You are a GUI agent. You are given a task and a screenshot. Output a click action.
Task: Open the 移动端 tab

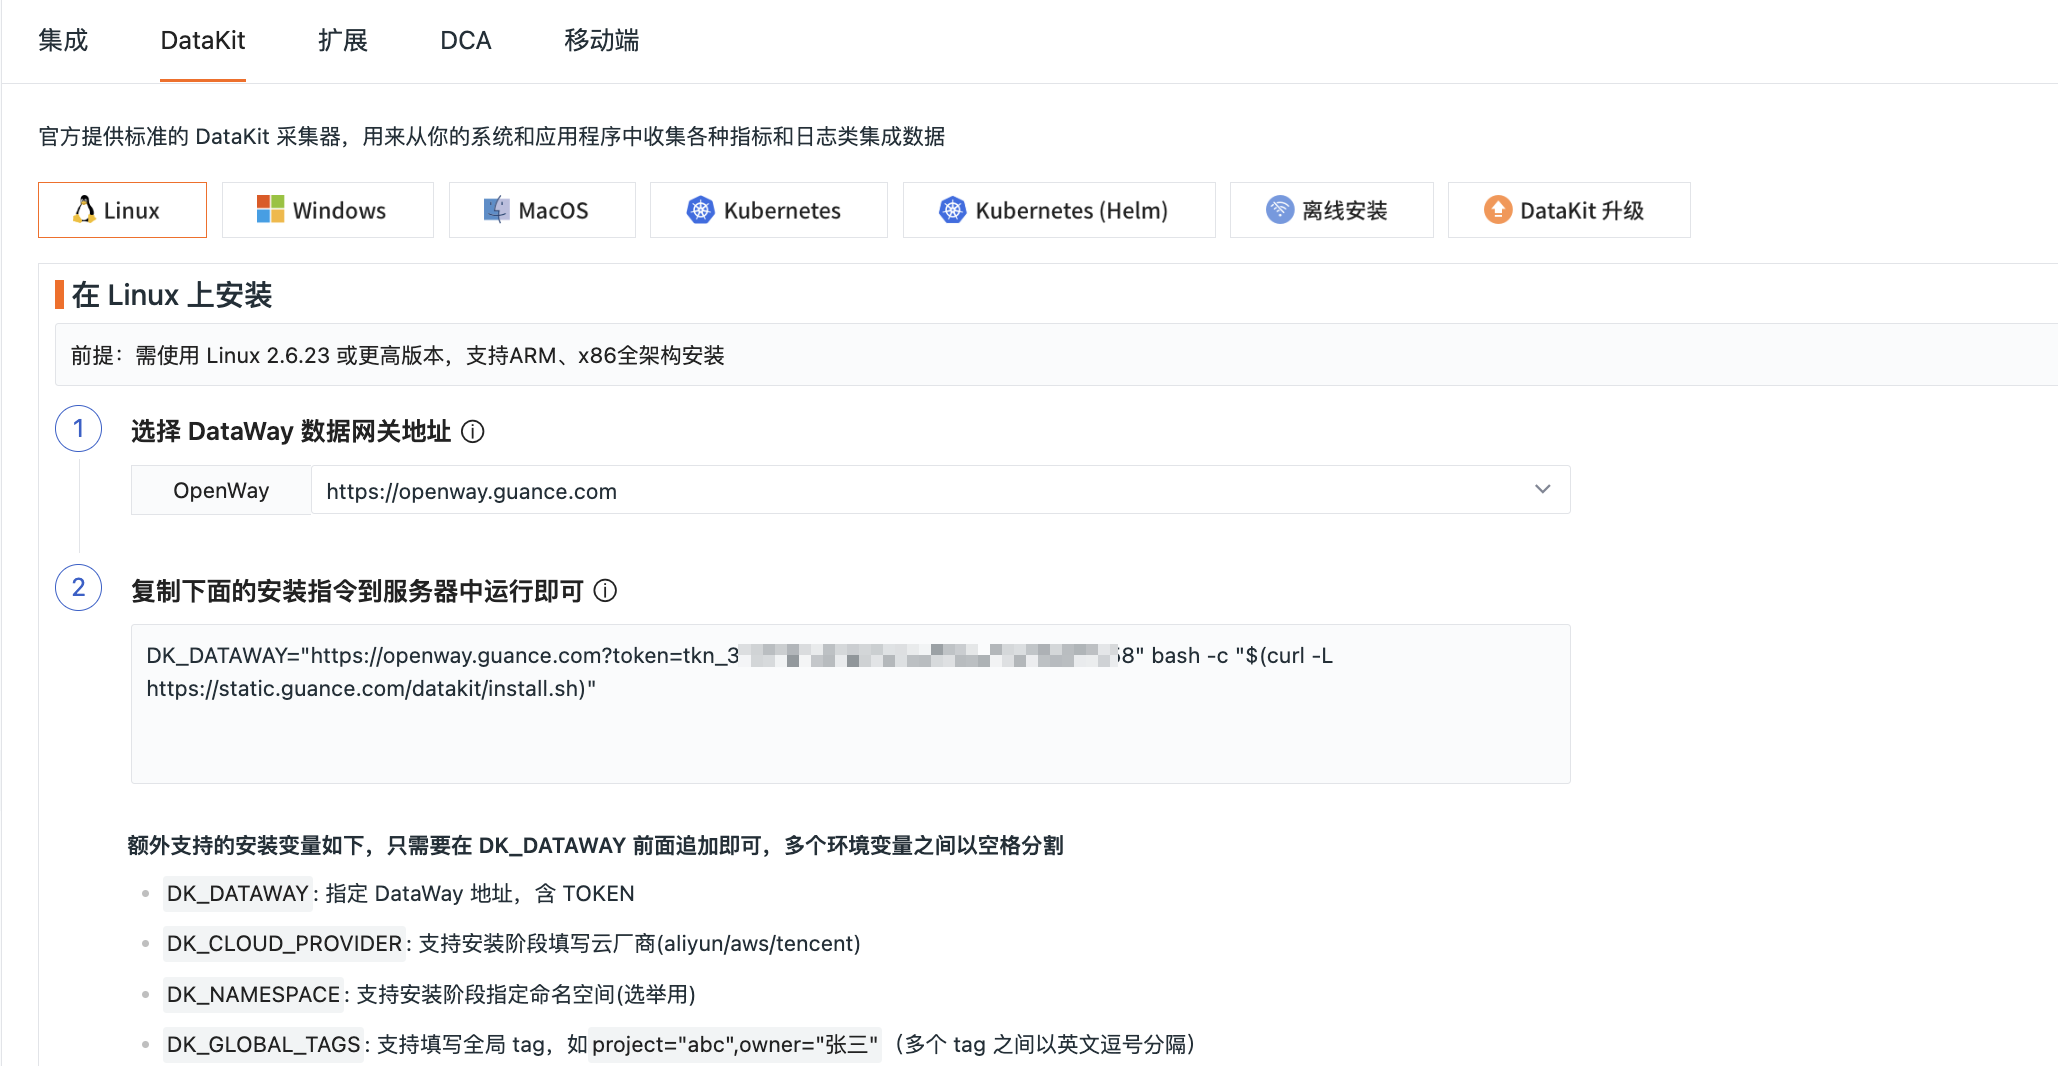601,40
